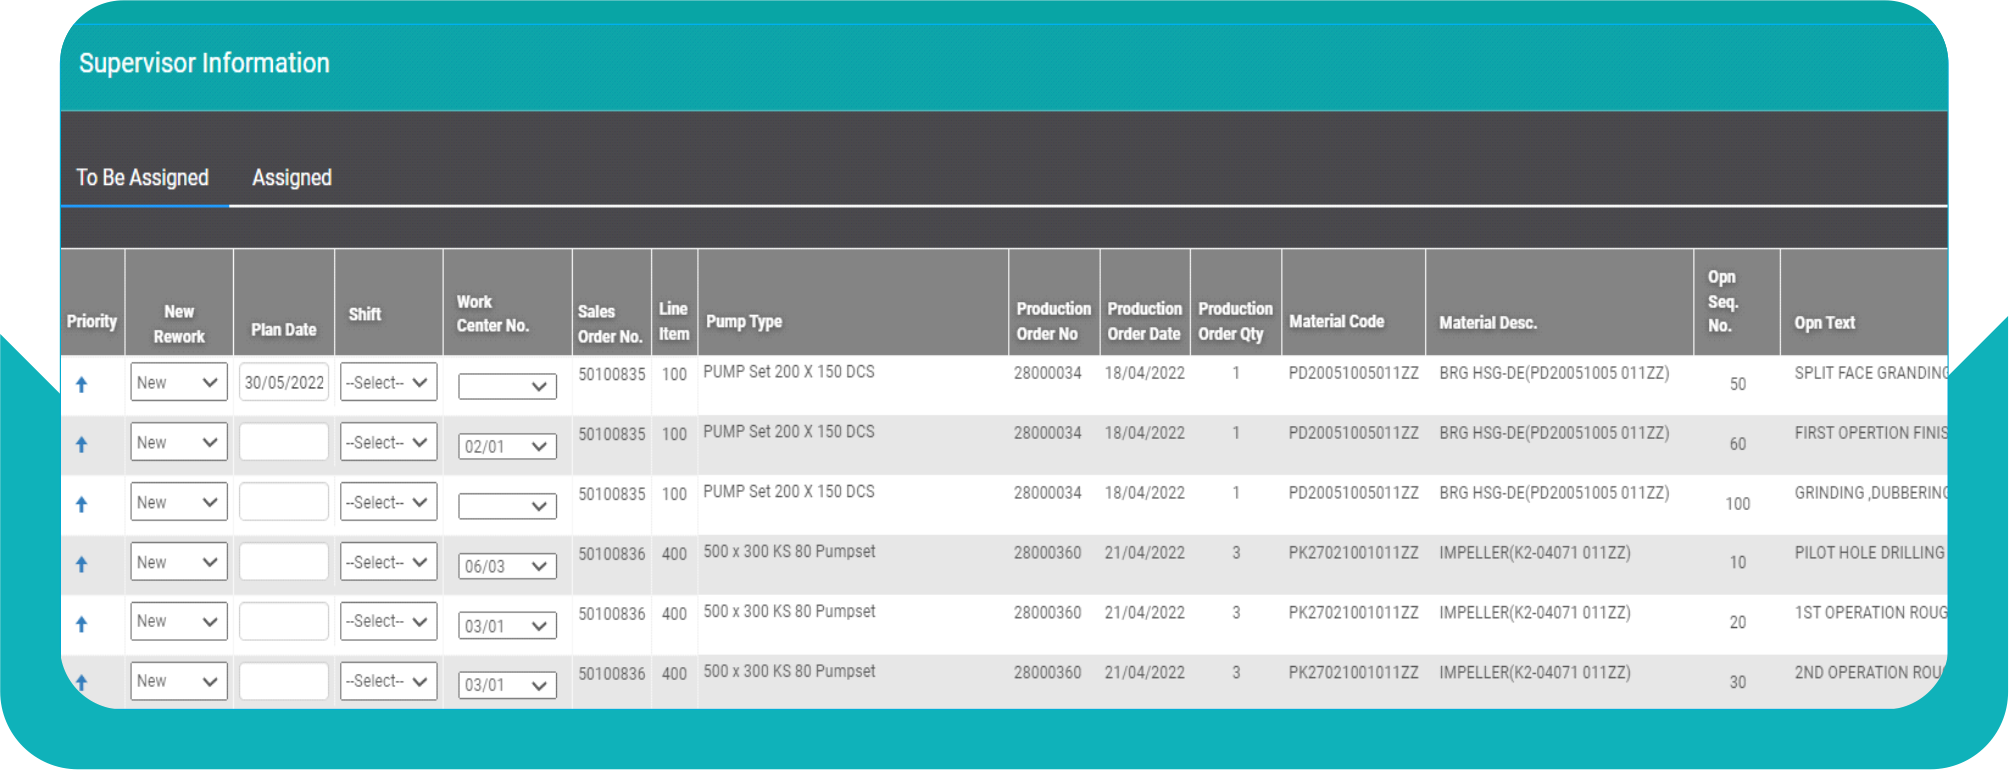Click priority up arrow in Opn Seq 60 row
The image size is (2009, 770).
82,444
